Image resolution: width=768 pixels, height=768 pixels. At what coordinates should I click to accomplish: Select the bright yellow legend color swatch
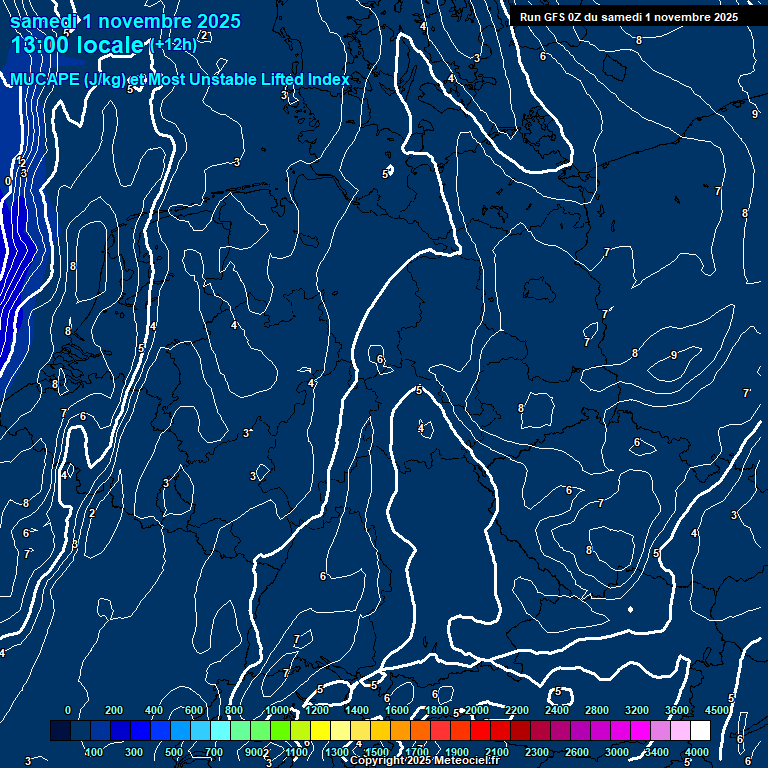coord(320,731)
